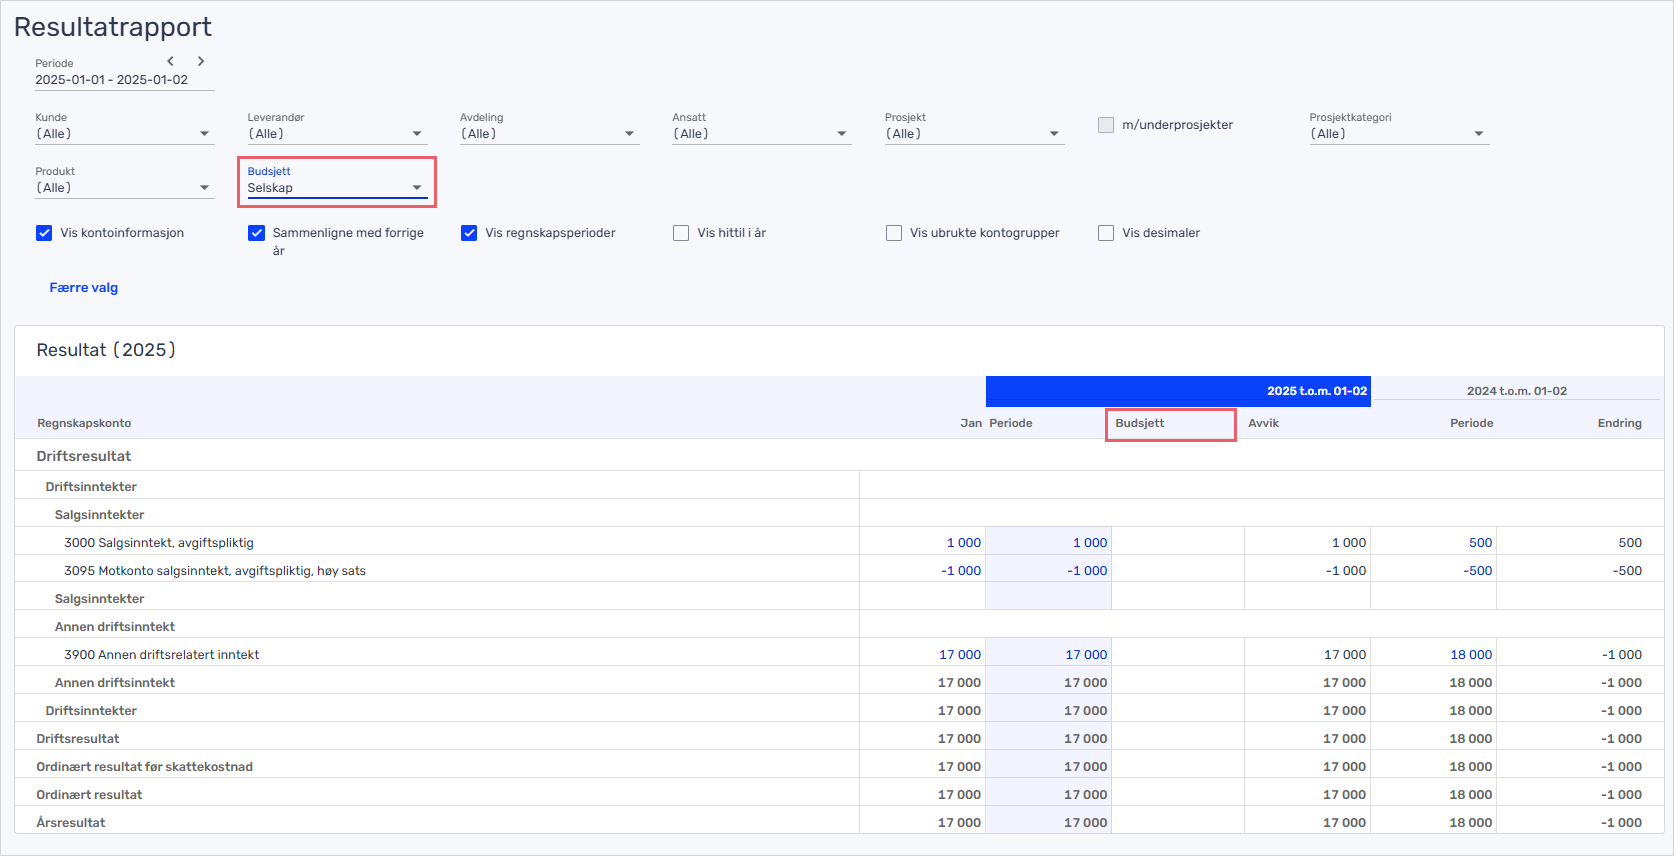Select the 3900 Annen driftsrelatert inntekt row
Image resolution: width=1674 pixels, height=856 pixels.
(840, 654)
